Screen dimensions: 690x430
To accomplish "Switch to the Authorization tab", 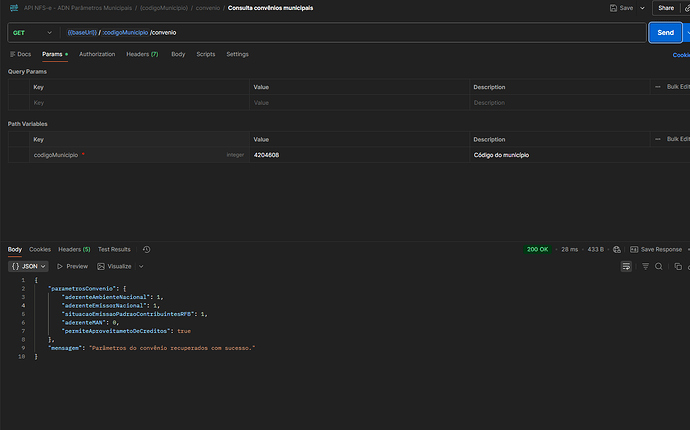I will [x=97, y=54].
